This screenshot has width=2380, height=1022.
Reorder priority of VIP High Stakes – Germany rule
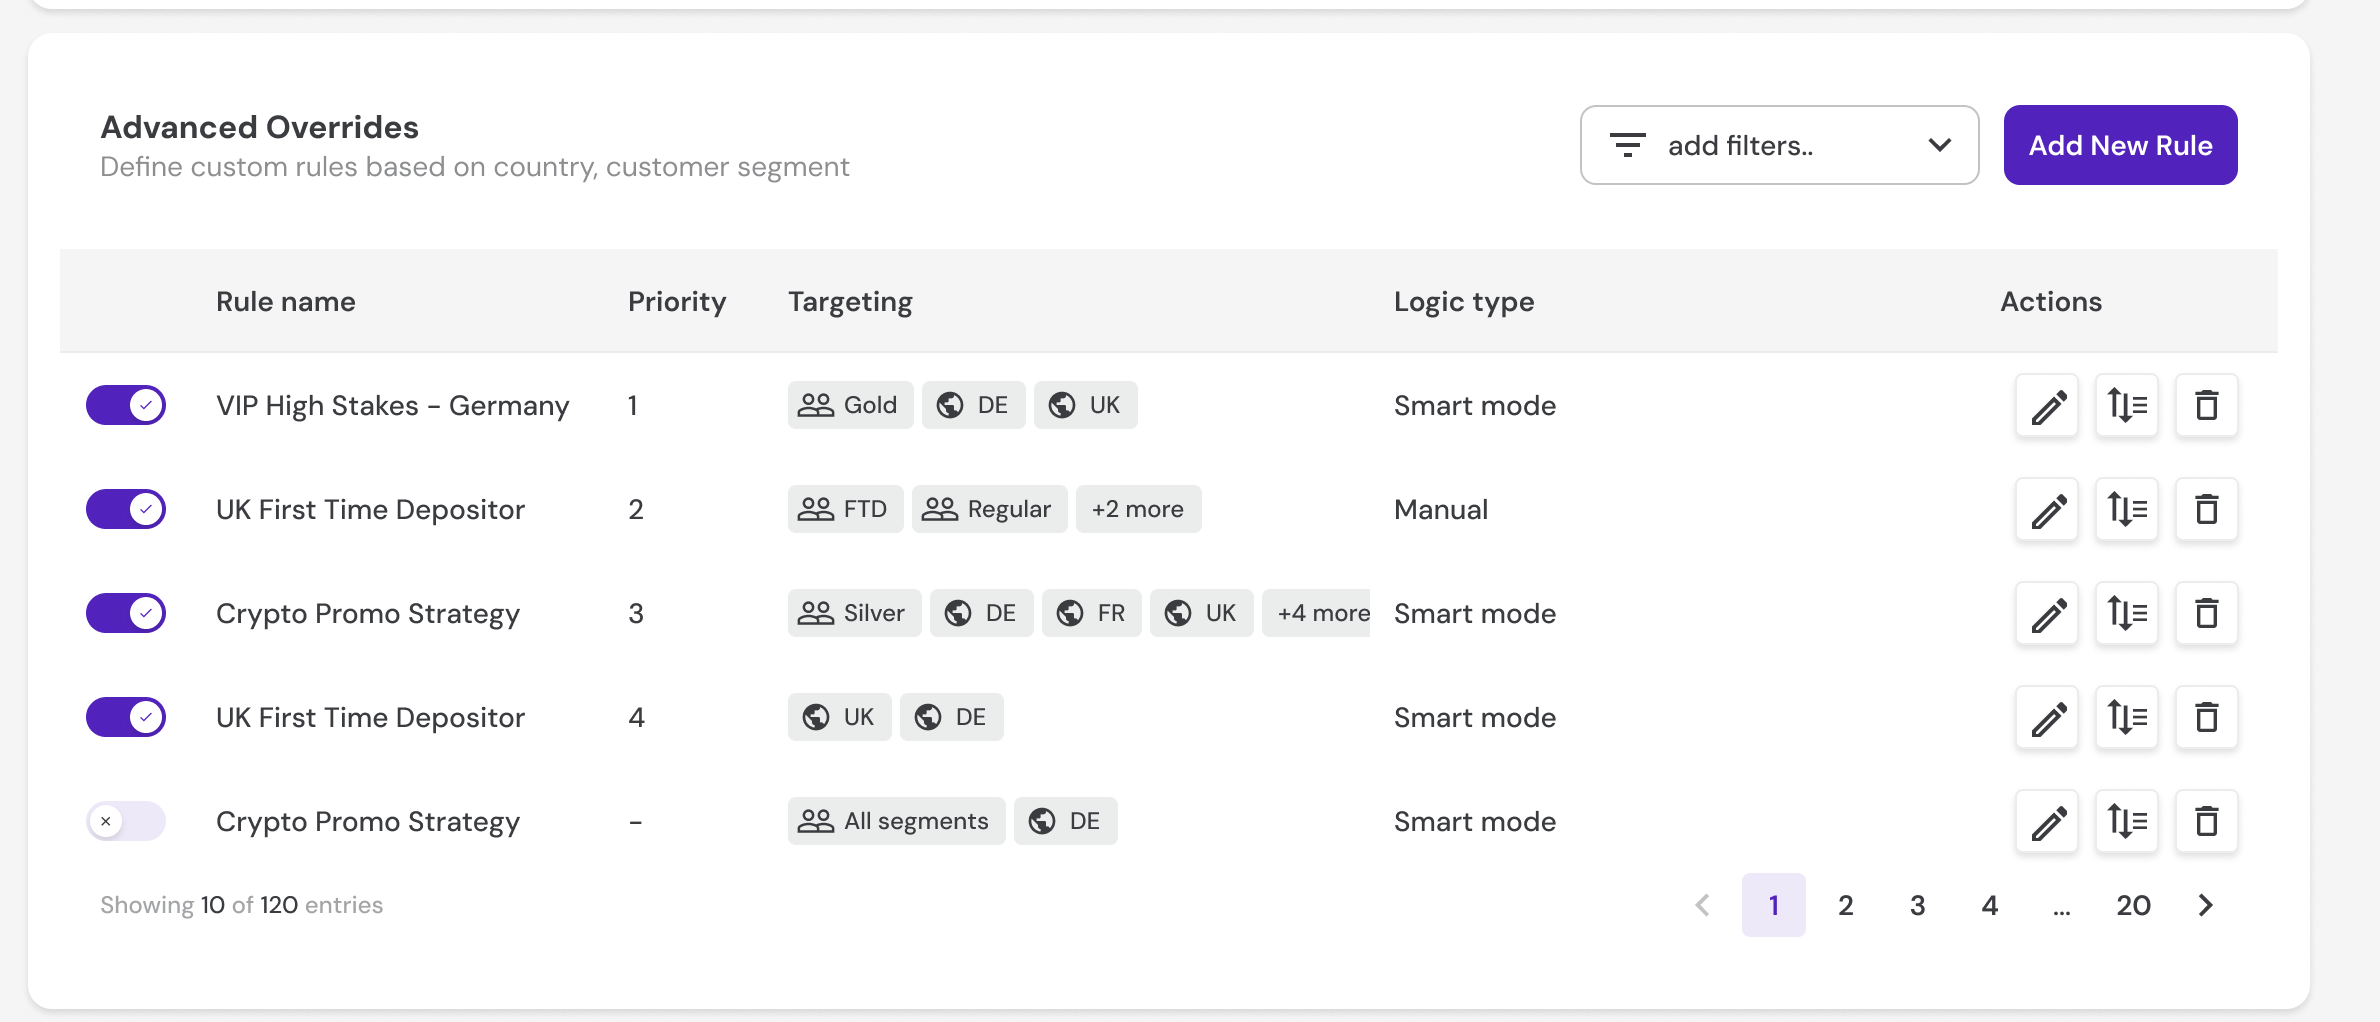[x=2127, y=405]
